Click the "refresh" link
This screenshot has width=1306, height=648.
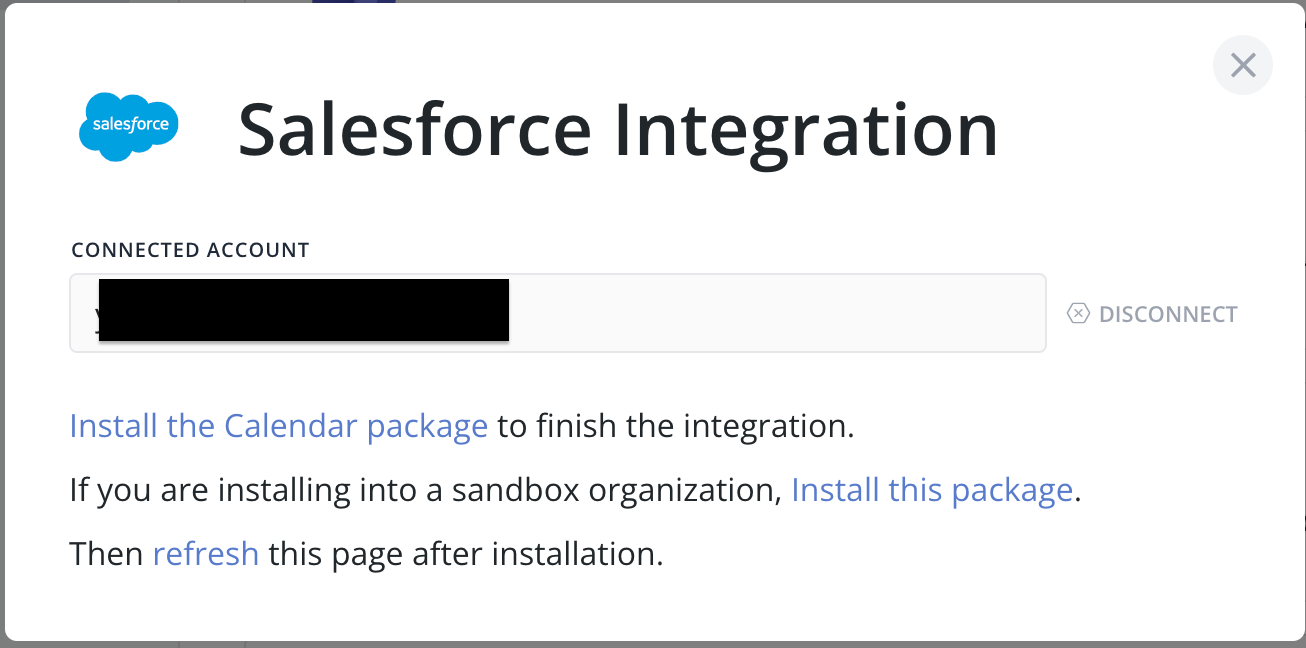click(205, 553)
